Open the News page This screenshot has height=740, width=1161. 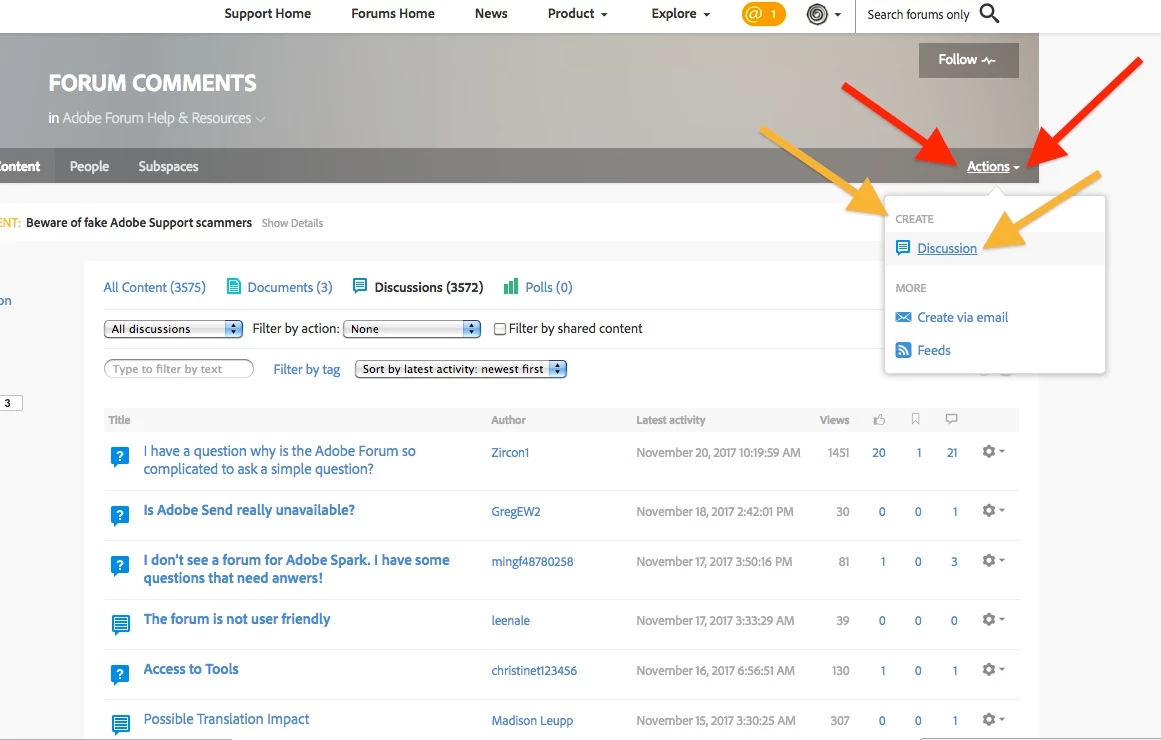[x=491, y=13]
